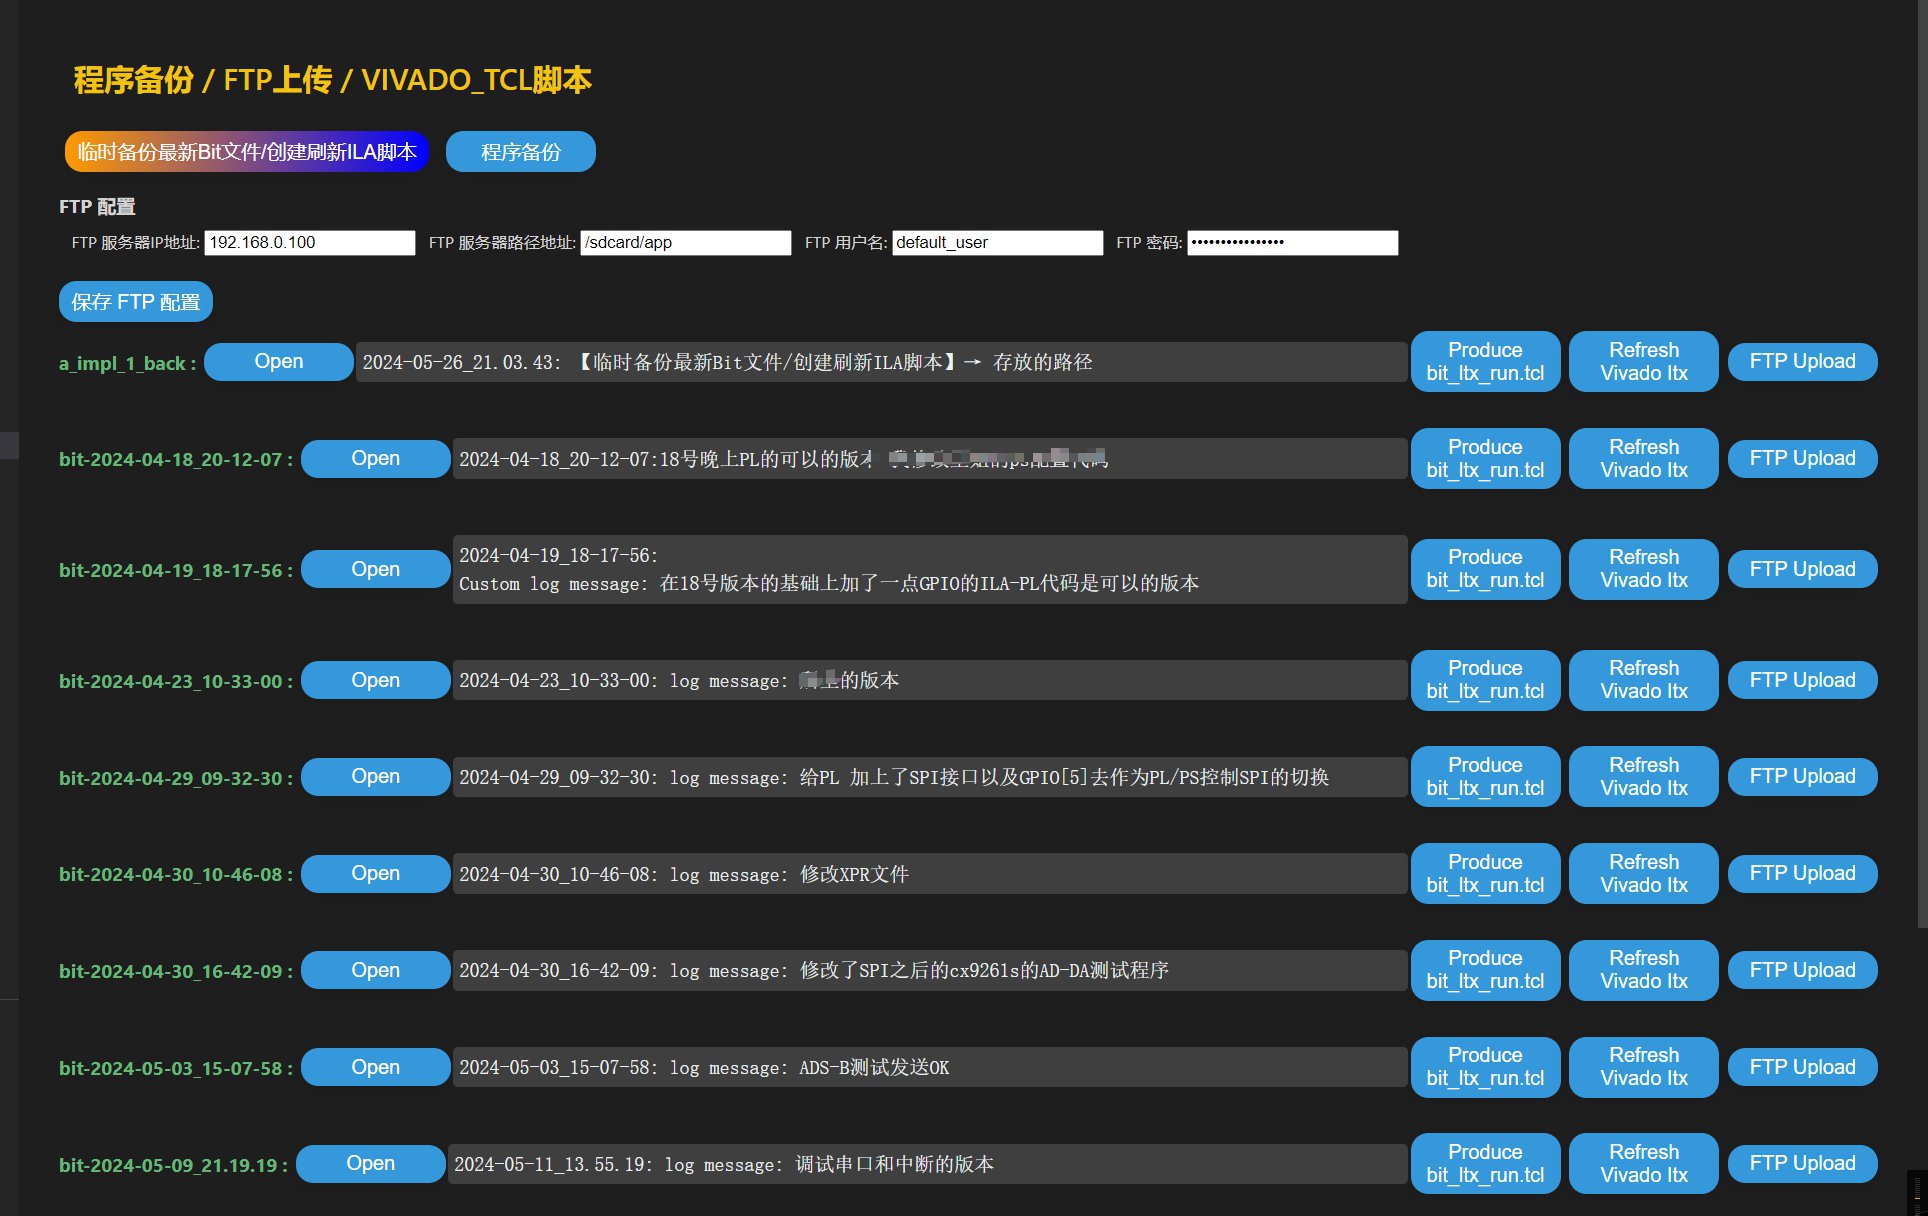
Task: Click 保存 FTP 配置 to save FTP settings
Action: tap(135, 301)
